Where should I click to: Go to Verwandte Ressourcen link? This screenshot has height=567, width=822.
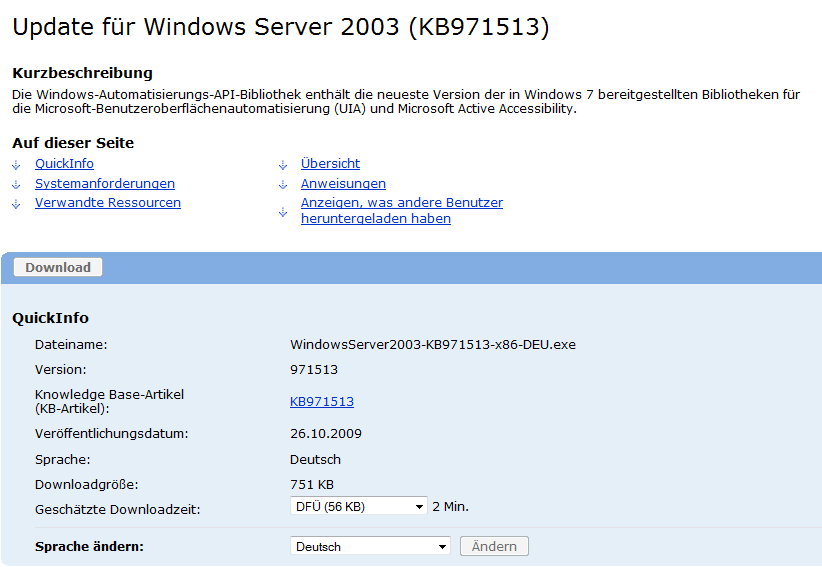coord(108,202)
